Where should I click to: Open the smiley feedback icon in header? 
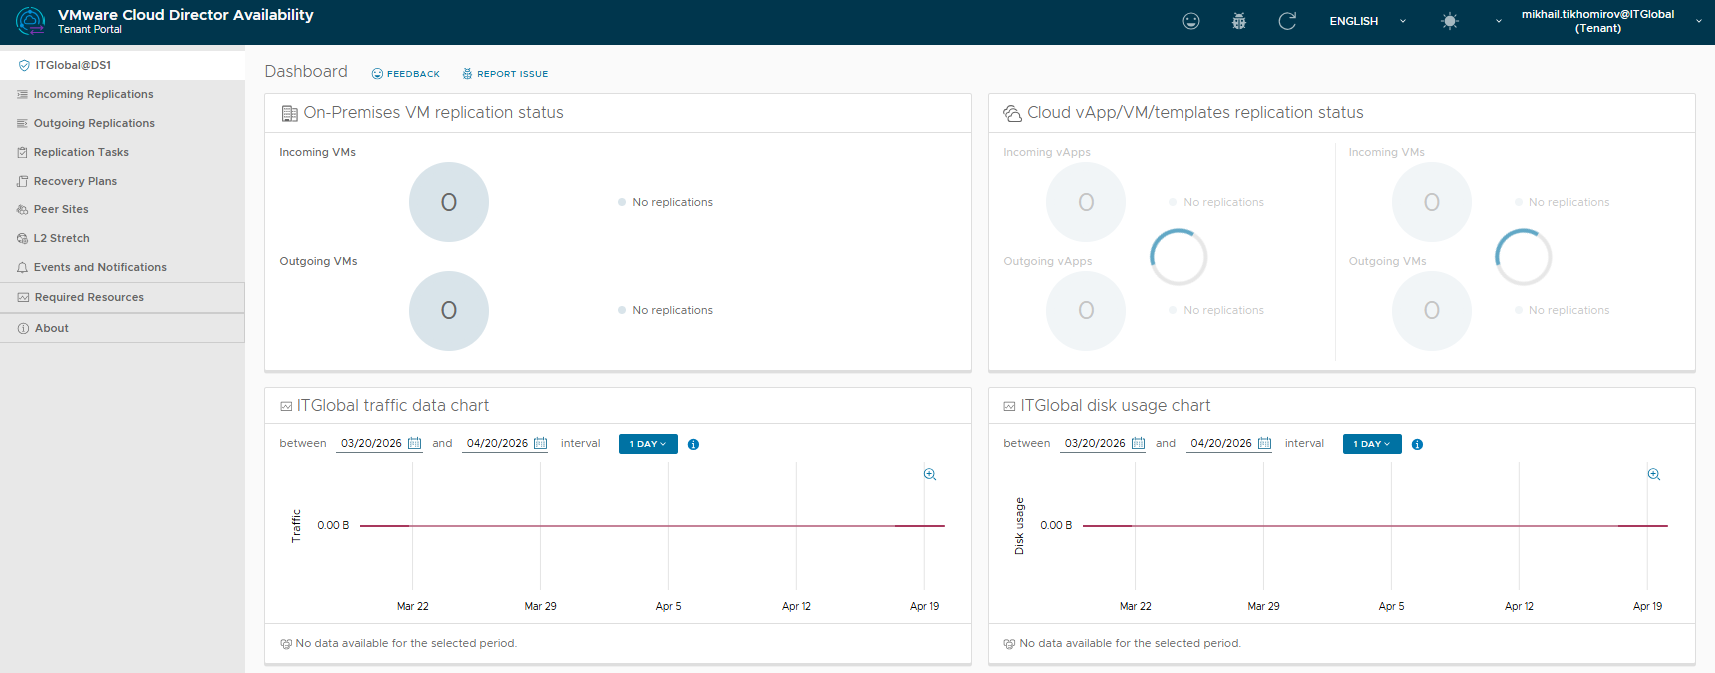[1191, 21]
